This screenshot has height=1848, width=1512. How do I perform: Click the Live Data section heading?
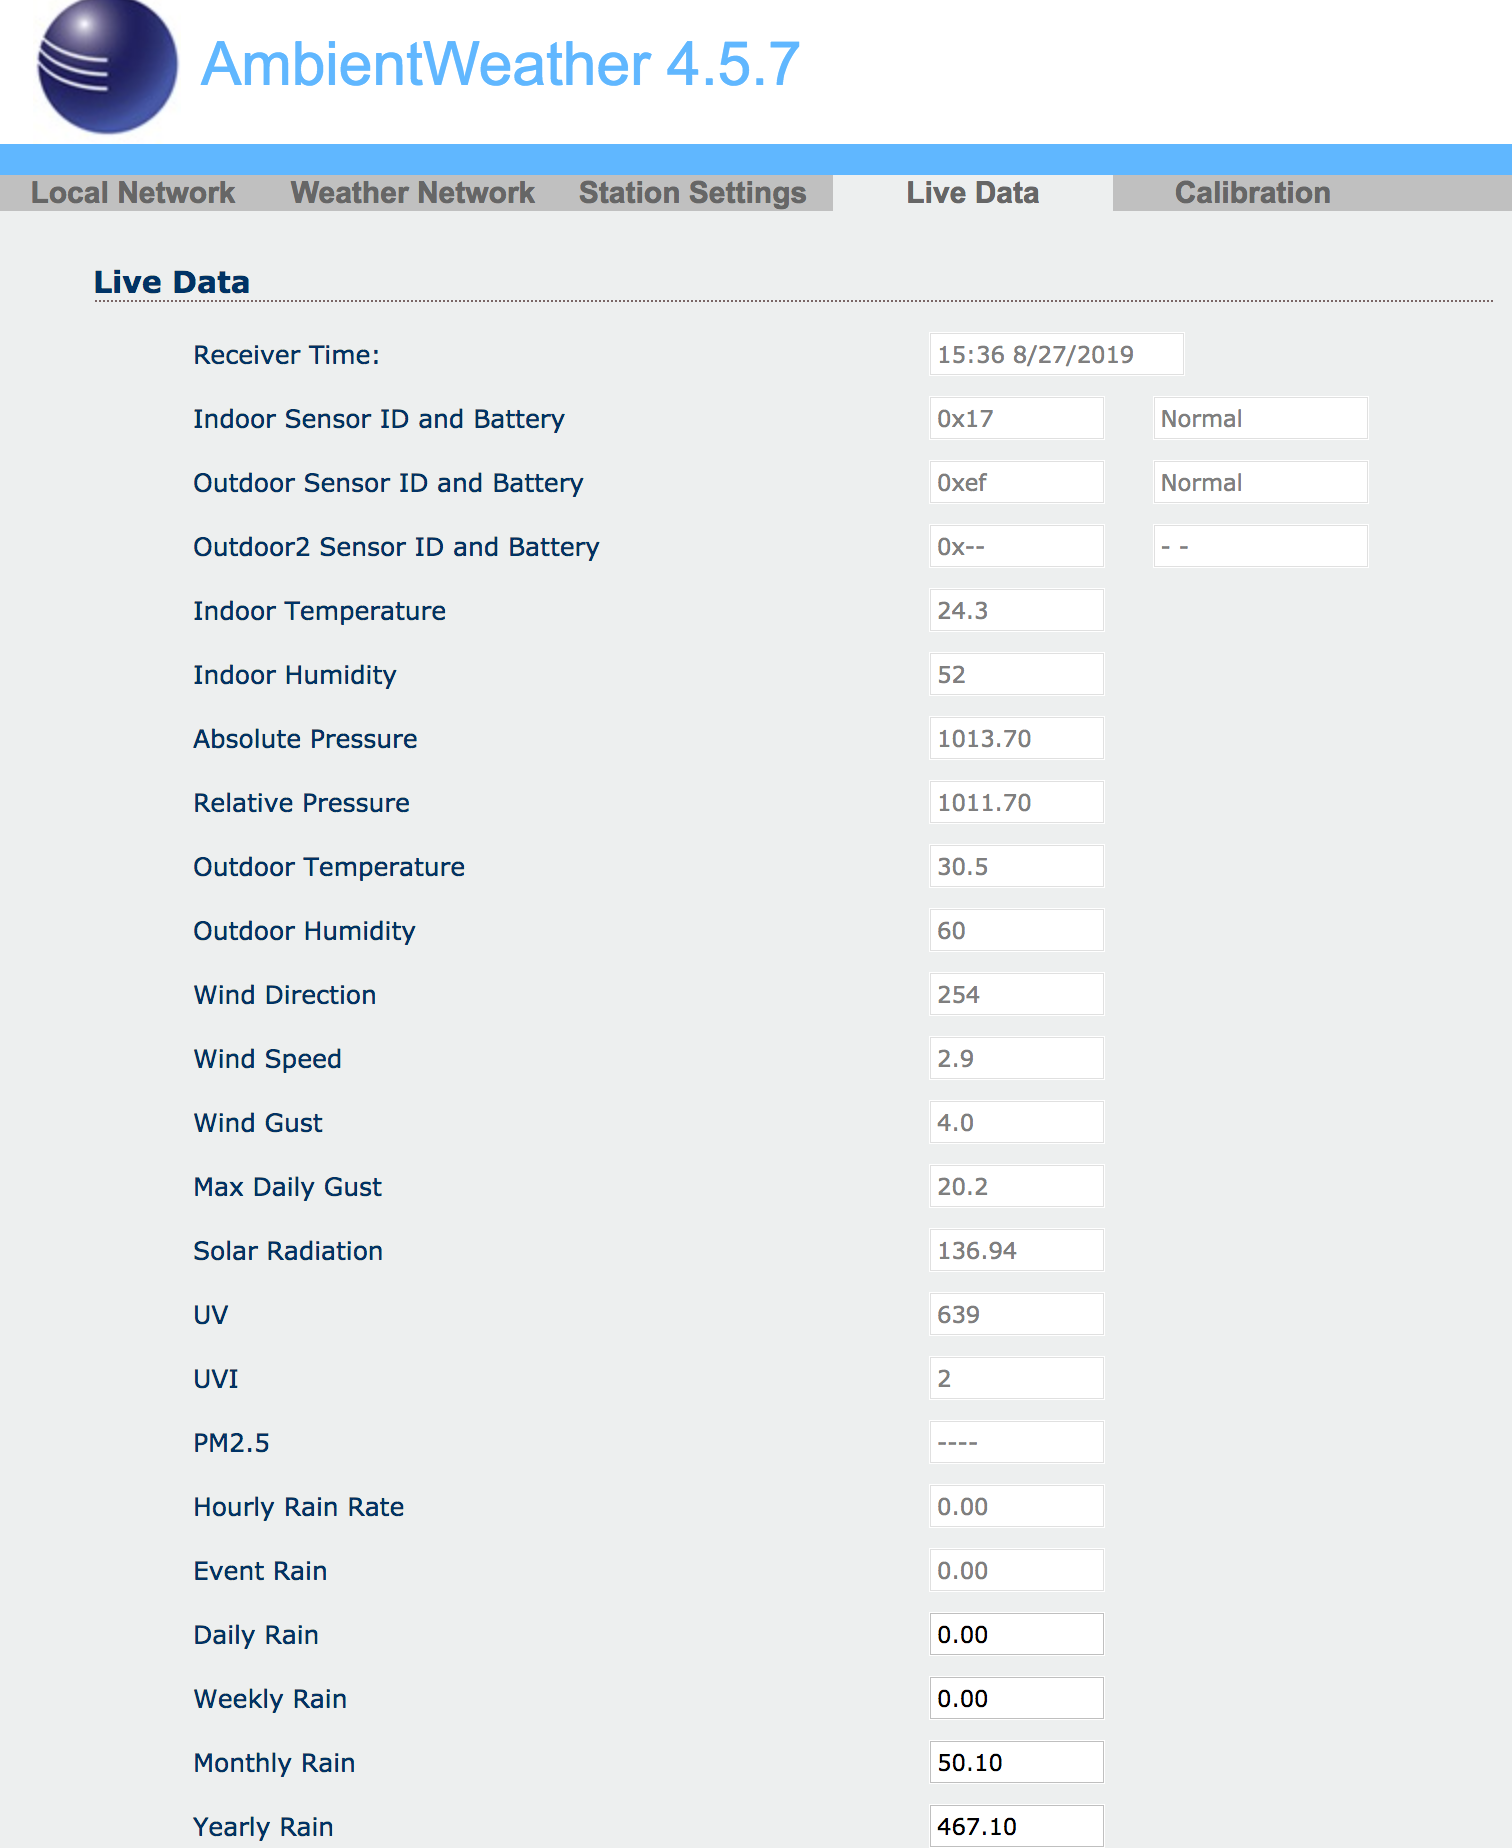pyautogui.click(x=172, y=282)
